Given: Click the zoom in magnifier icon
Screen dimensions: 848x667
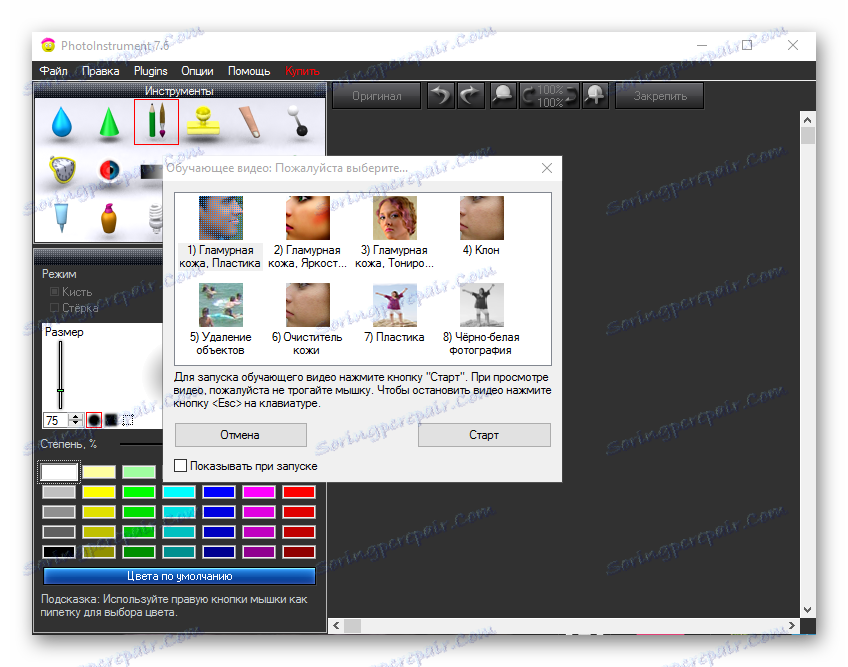Looking at the screenshot, I should [x=595, y=96].
